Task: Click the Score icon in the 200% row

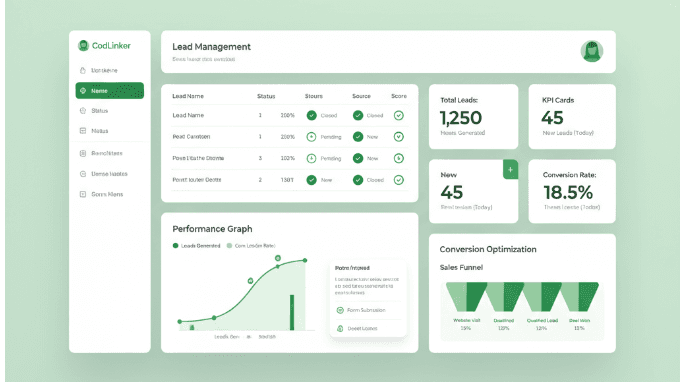Action: [399, 137]
